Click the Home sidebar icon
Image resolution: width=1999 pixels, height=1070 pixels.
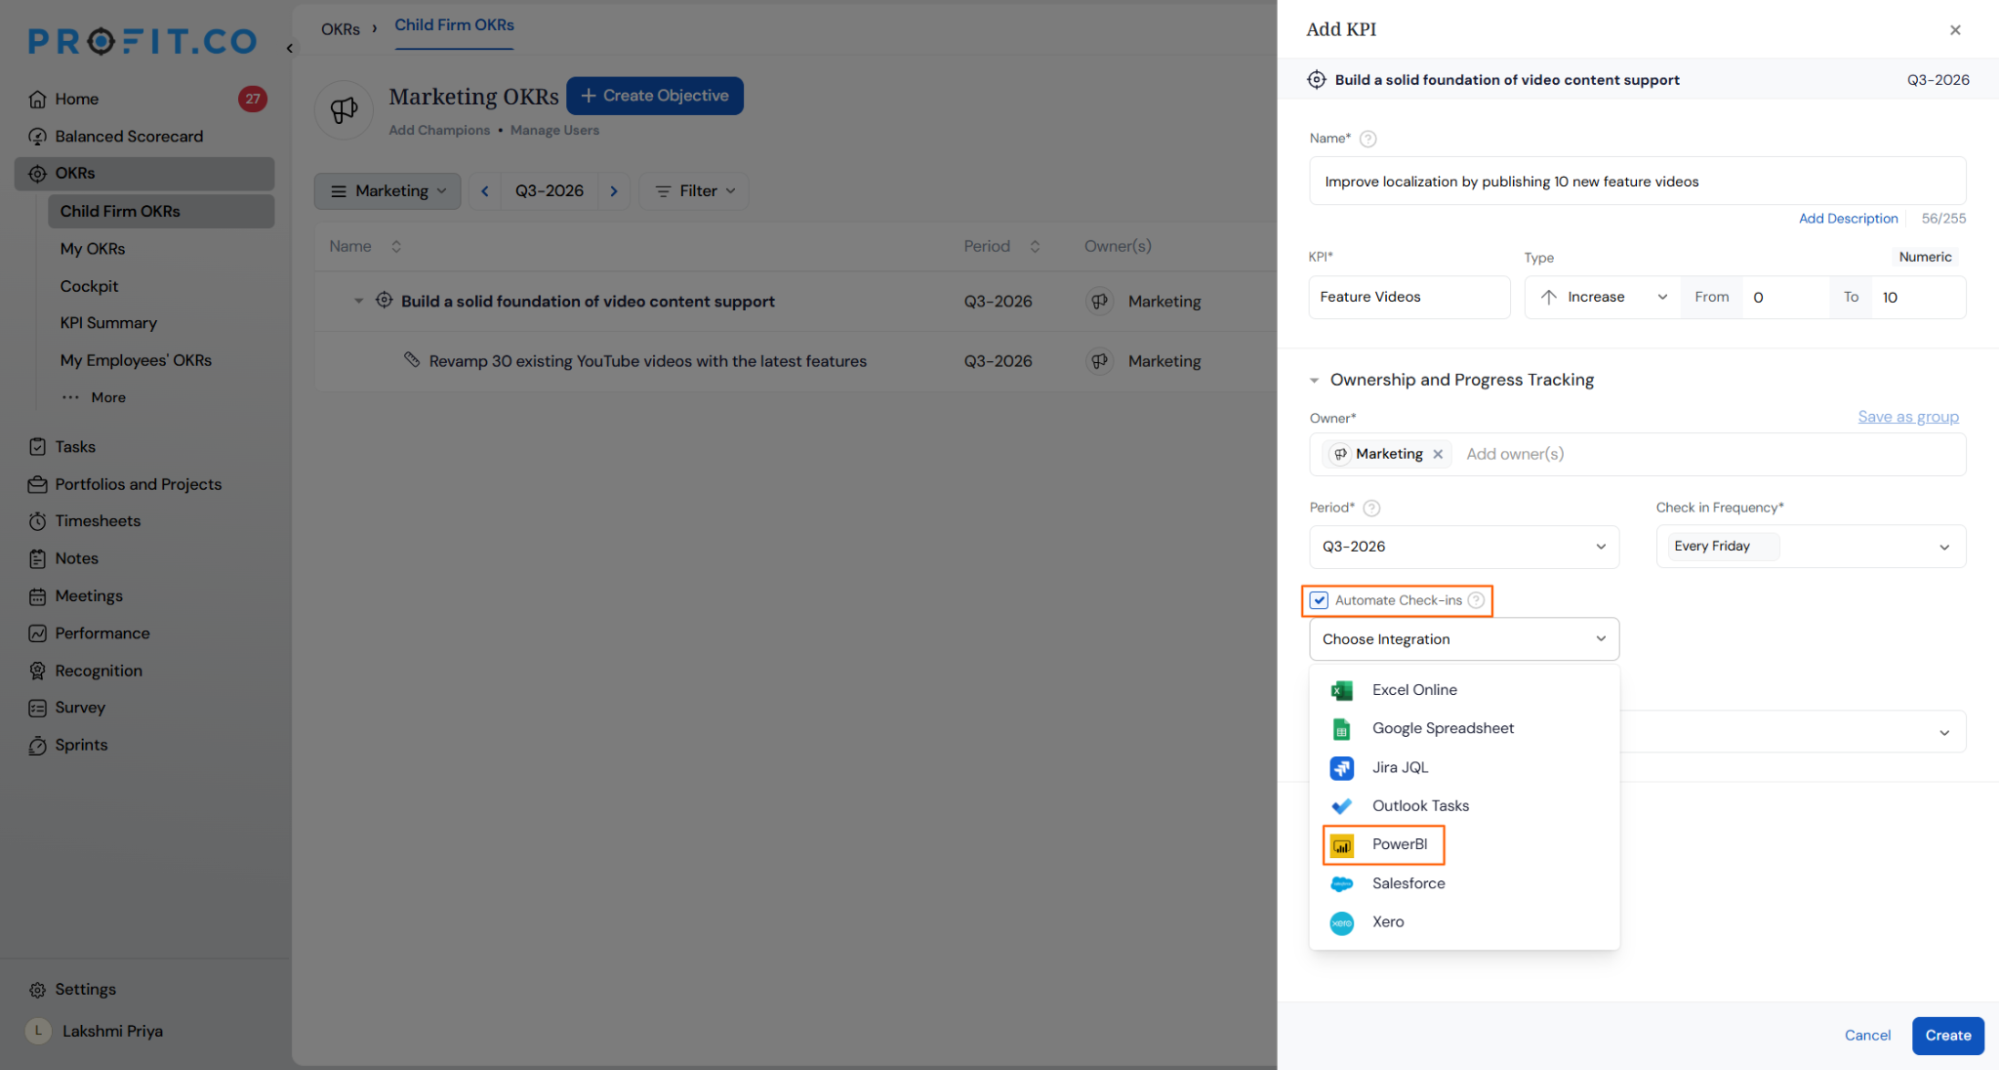tap(38, 99)
